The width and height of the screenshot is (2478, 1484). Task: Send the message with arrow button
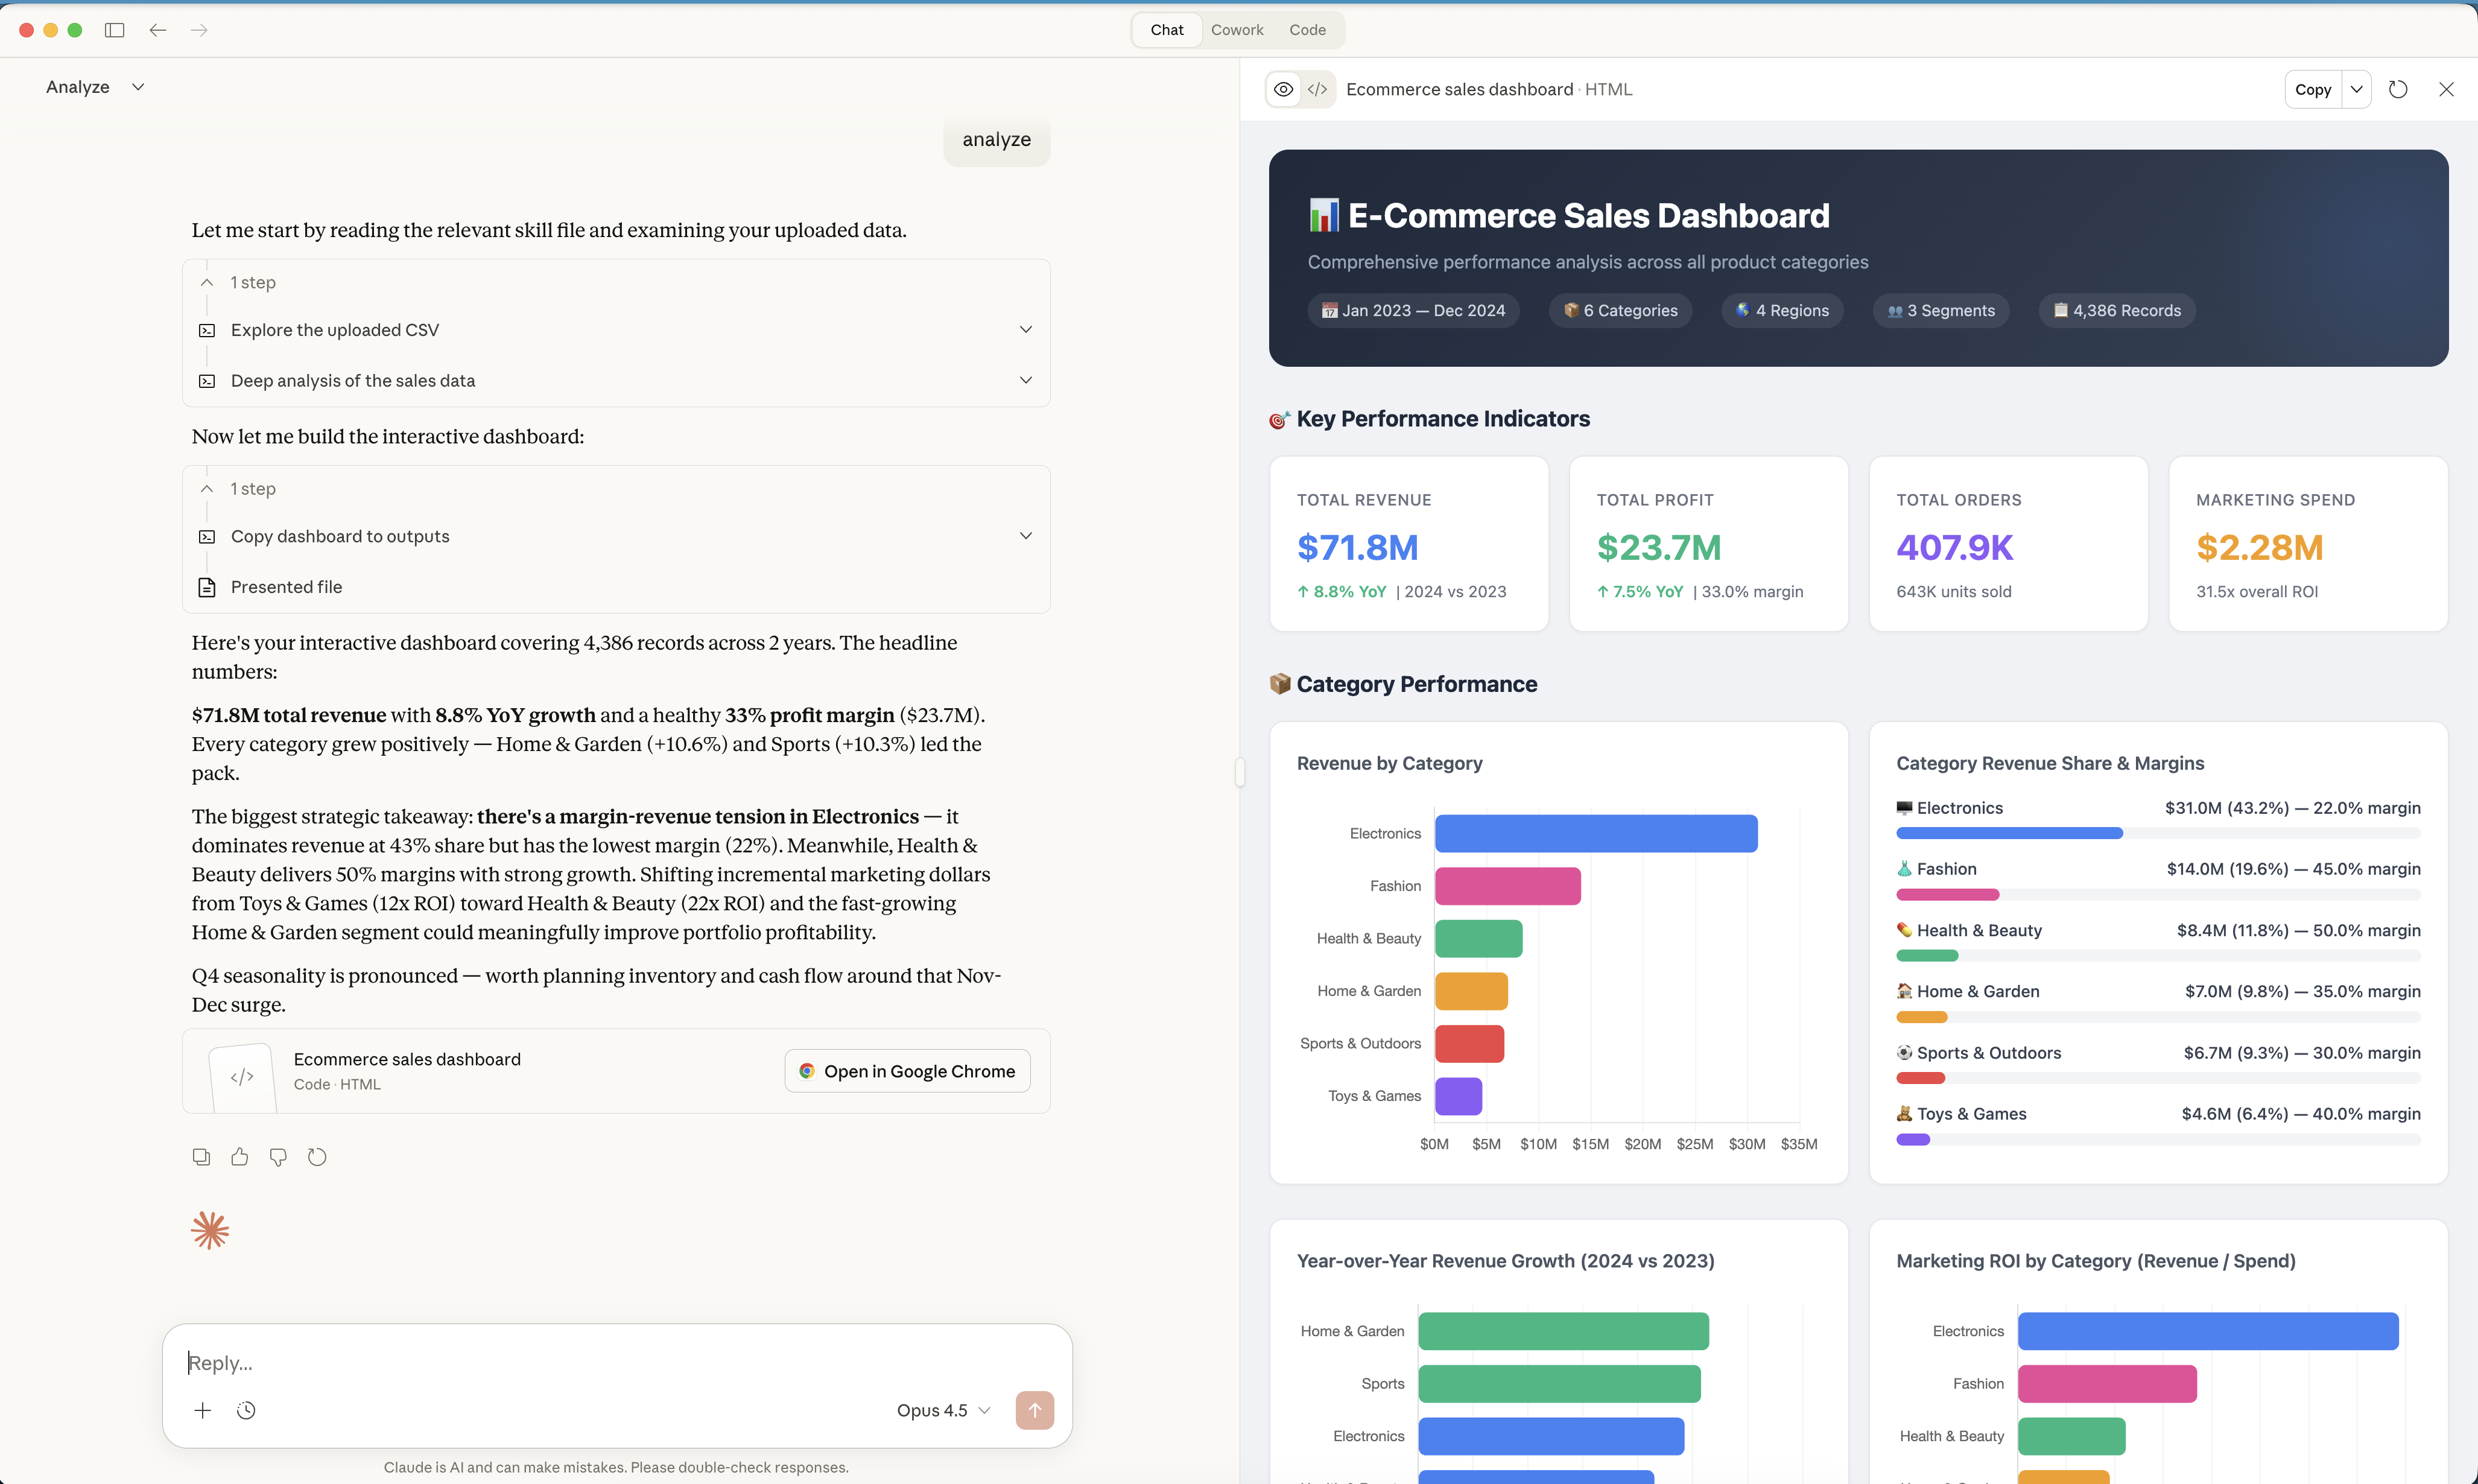tap(1035, 1410)
